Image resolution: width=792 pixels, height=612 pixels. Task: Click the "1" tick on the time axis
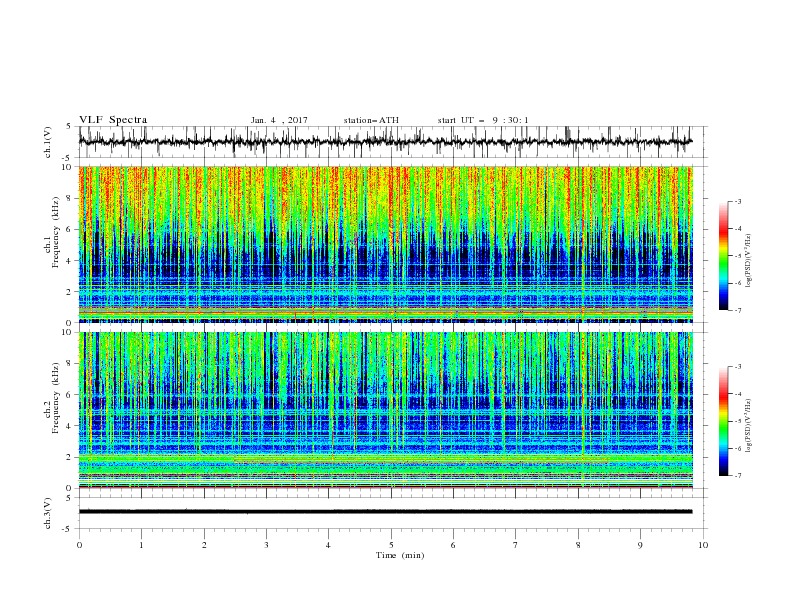coord(141,545)
